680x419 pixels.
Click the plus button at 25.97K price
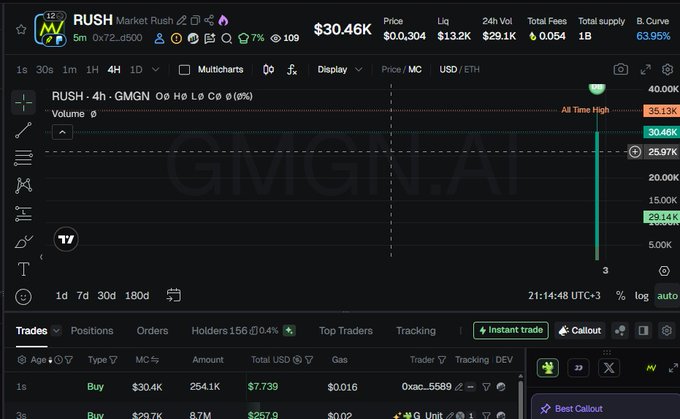tap(635, 152)
